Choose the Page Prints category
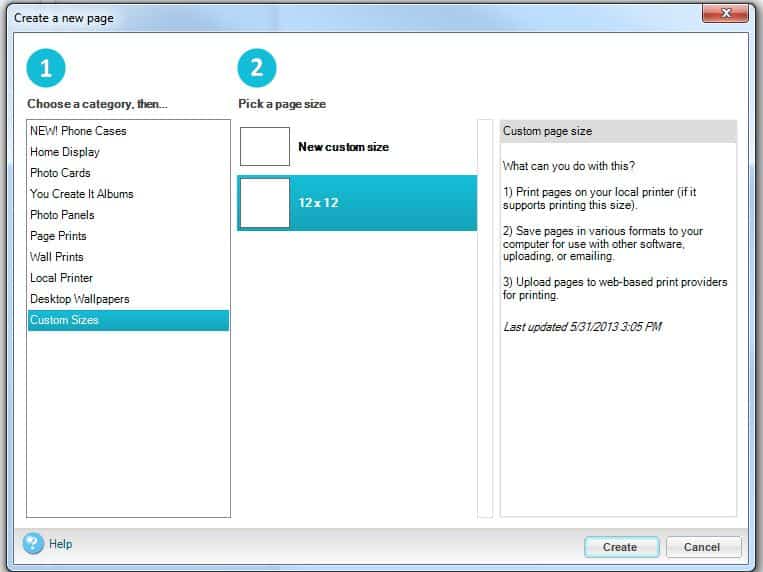 tap(128, 236)
